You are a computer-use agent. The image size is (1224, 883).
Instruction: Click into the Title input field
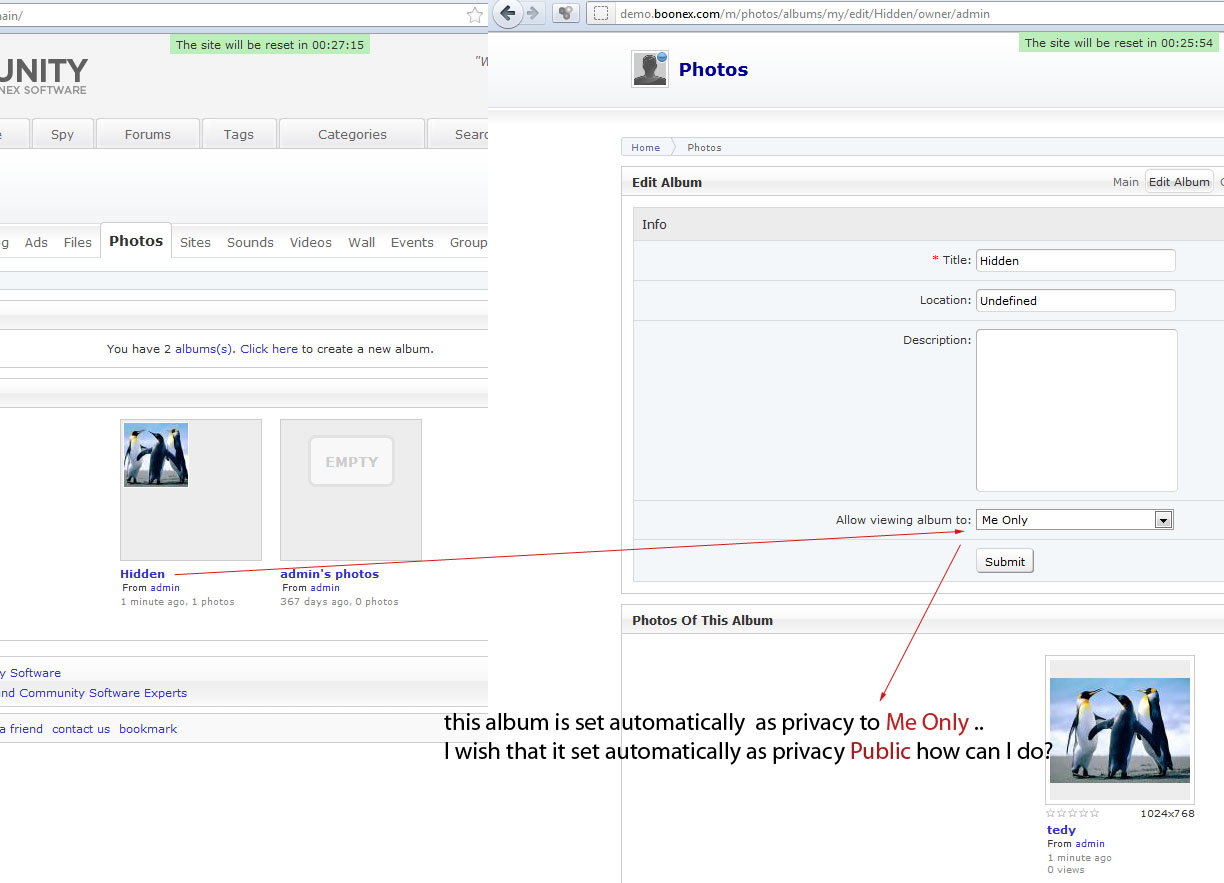tap(1075, 261)
